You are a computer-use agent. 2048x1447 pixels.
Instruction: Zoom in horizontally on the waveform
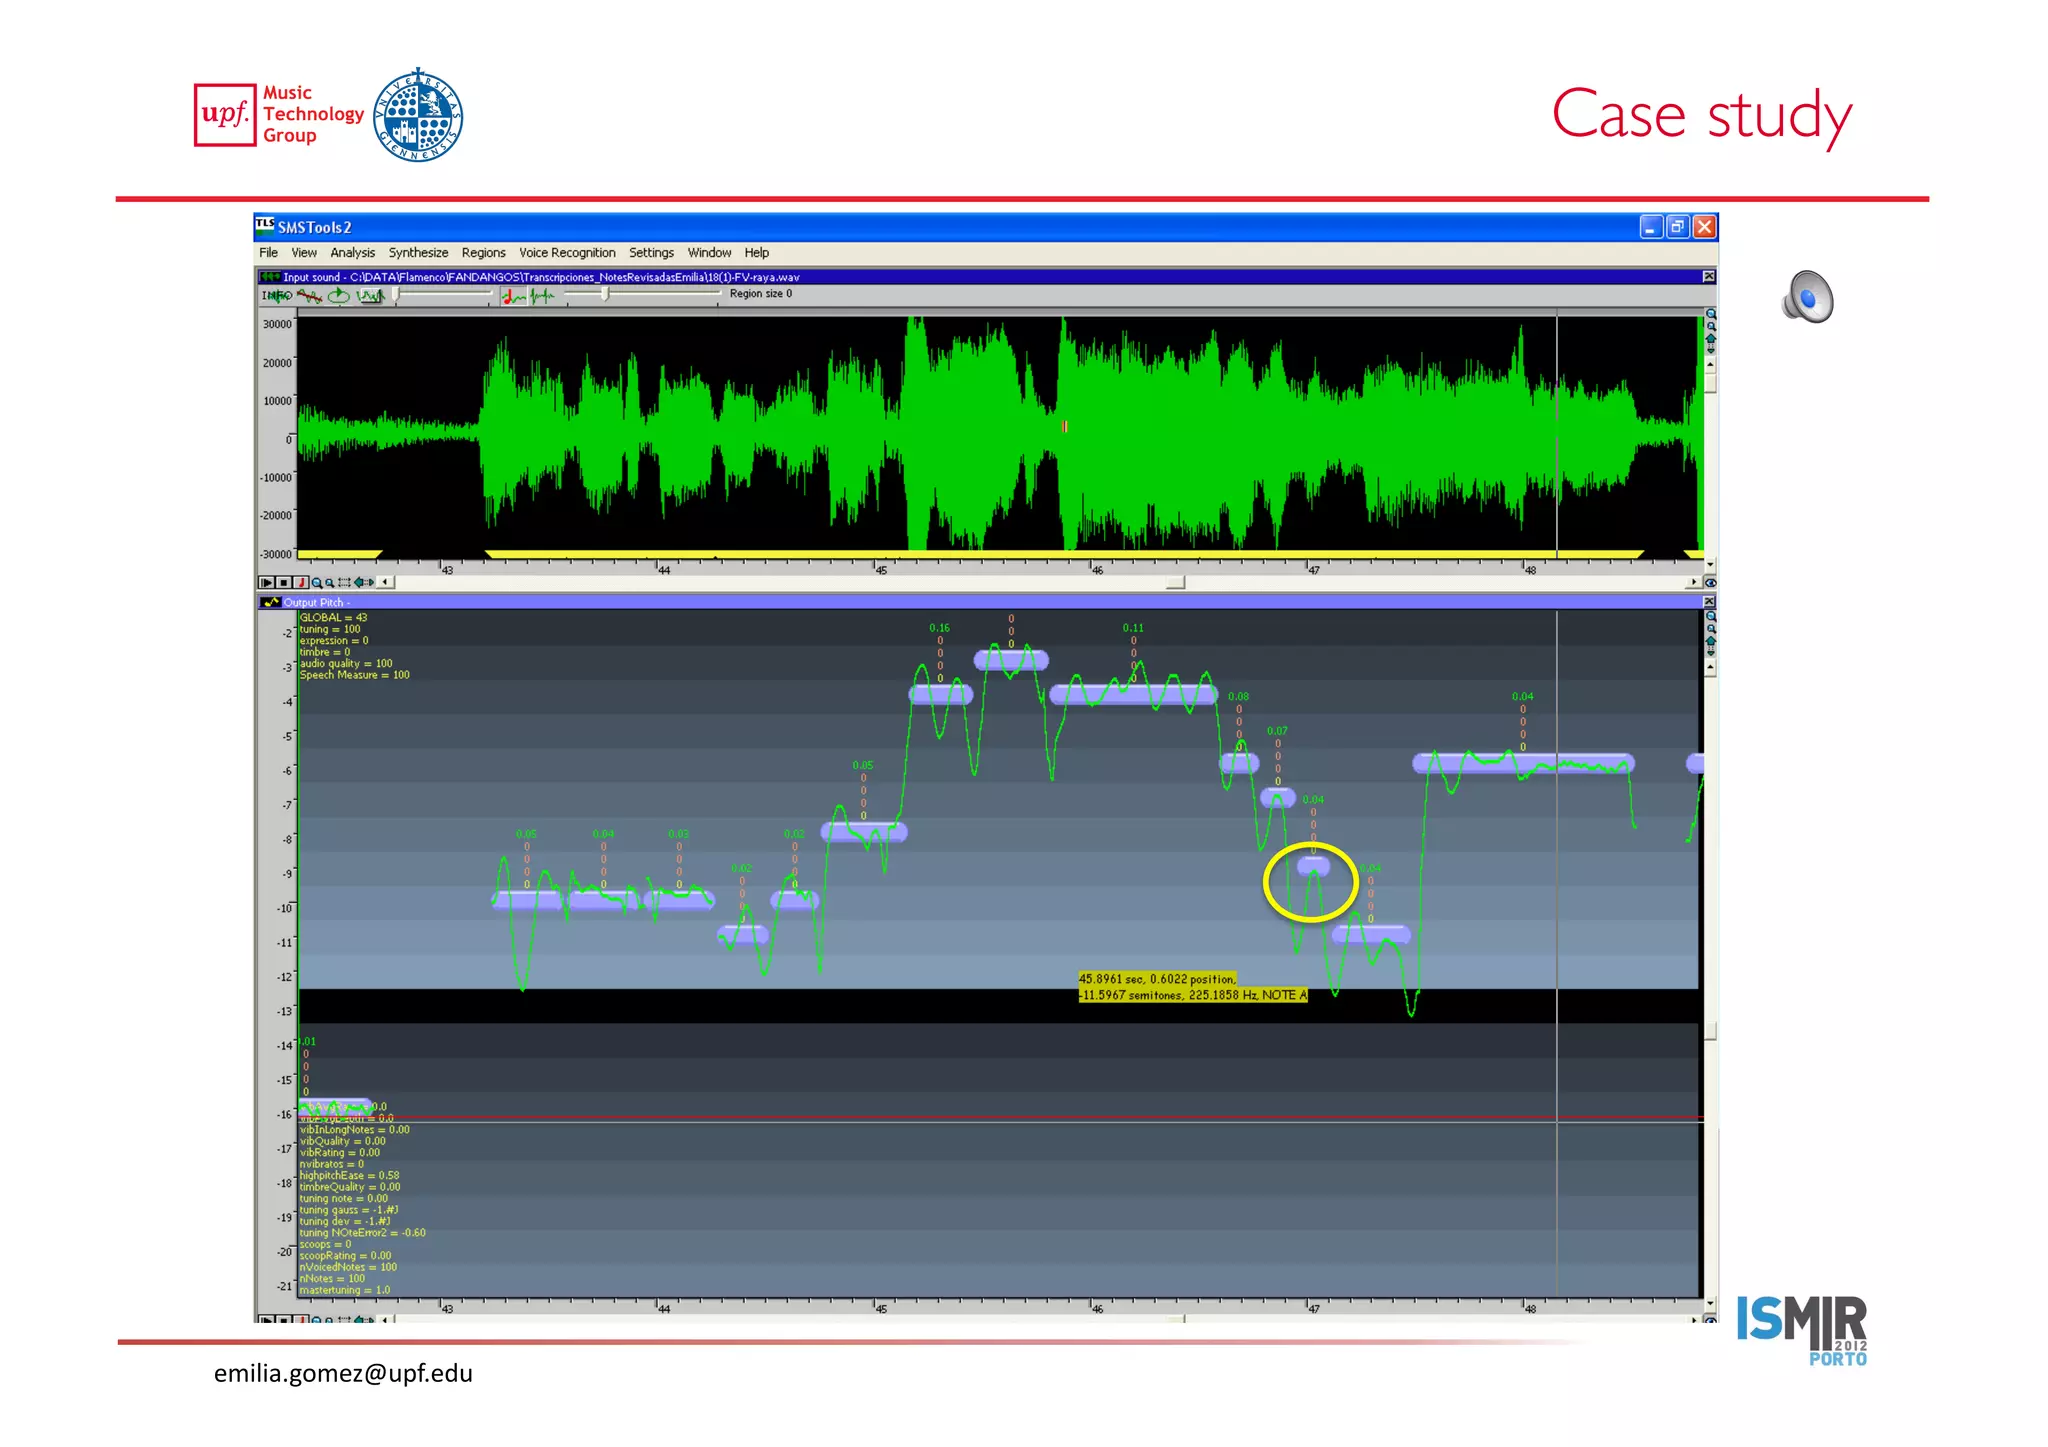point(317,583)
